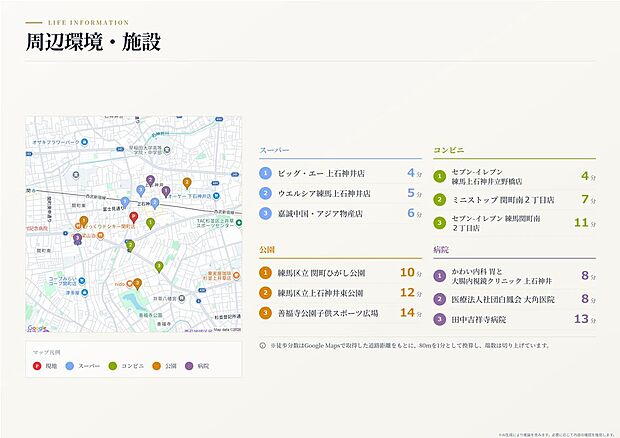Click badge 3 beside 嘉誠中国・アジア物産店
The image size is (620, 438).
point(265,213)
